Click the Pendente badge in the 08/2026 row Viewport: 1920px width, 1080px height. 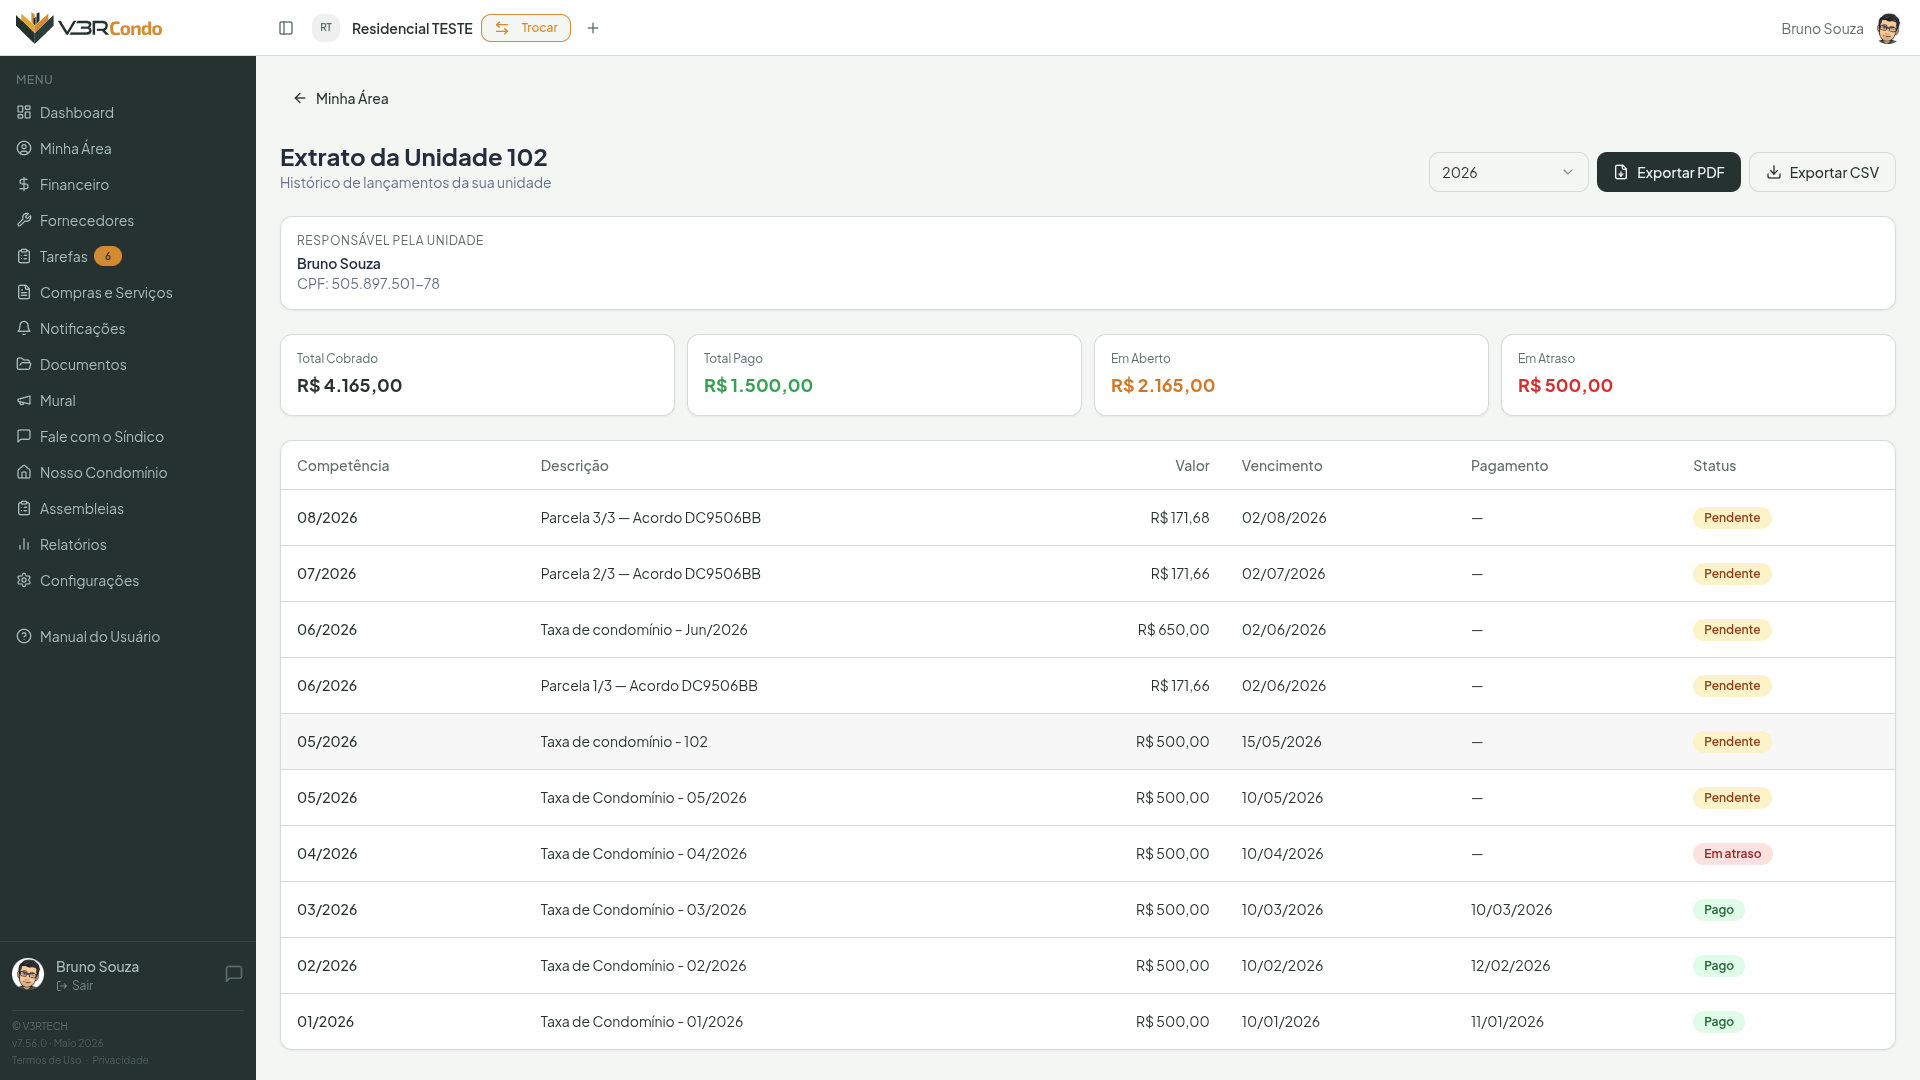tap(1732, 517)
